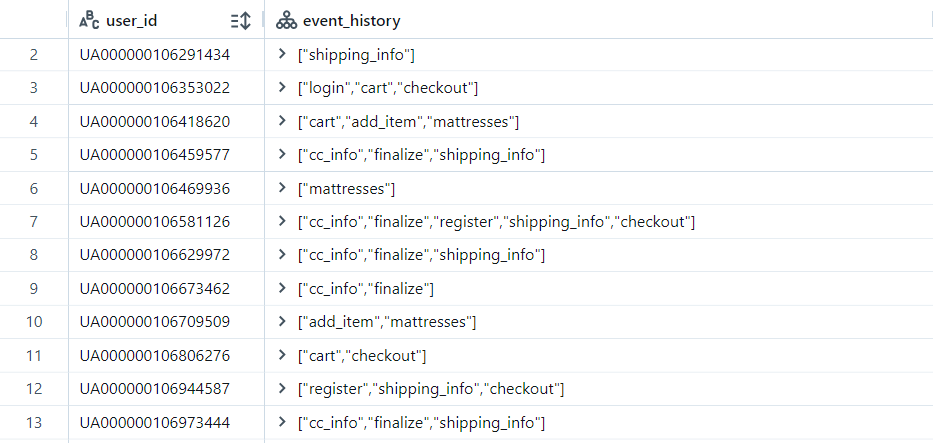Expand row 5 event_history array
This screenshot has width=933, height=443.
pyautogui.click(x=282, y=155)
